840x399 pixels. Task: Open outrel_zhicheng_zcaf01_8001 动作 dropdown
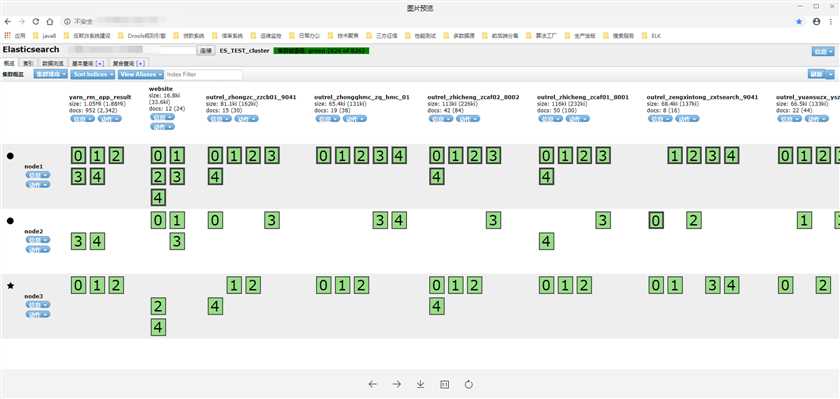tap(578, 118)
